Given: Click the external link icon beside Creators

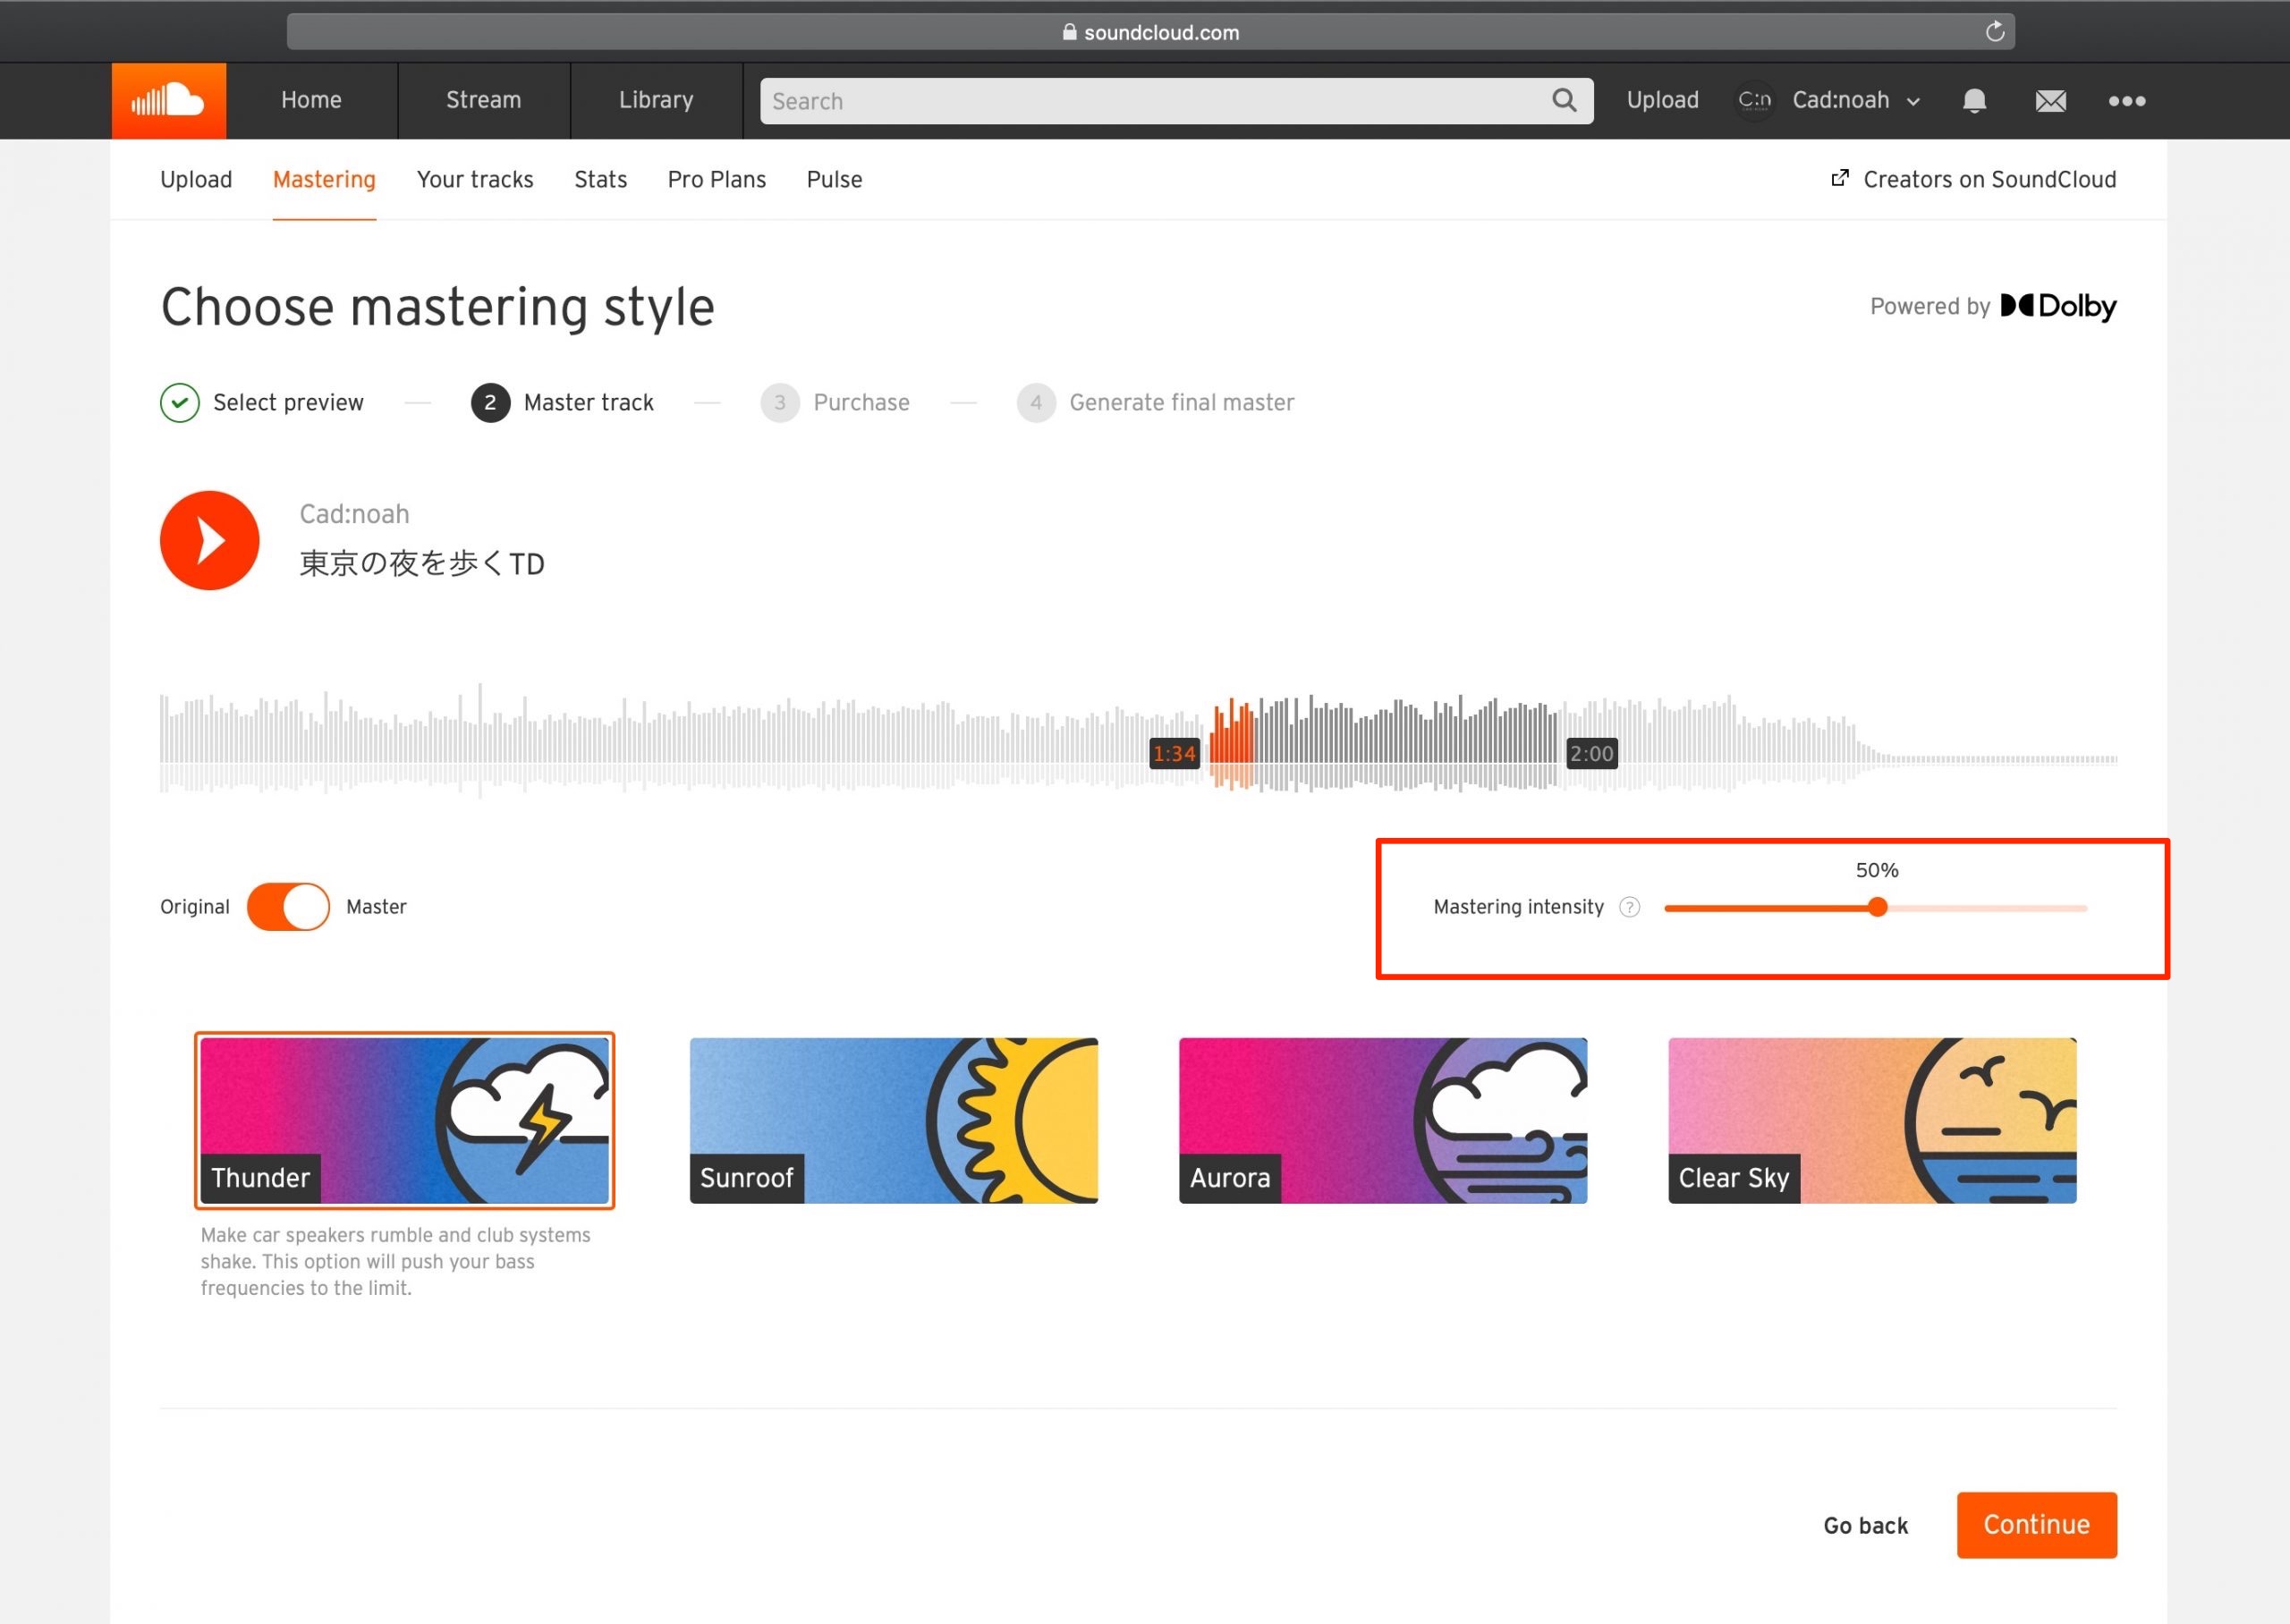Looking at the screenshot, I should click(1839, 178).
